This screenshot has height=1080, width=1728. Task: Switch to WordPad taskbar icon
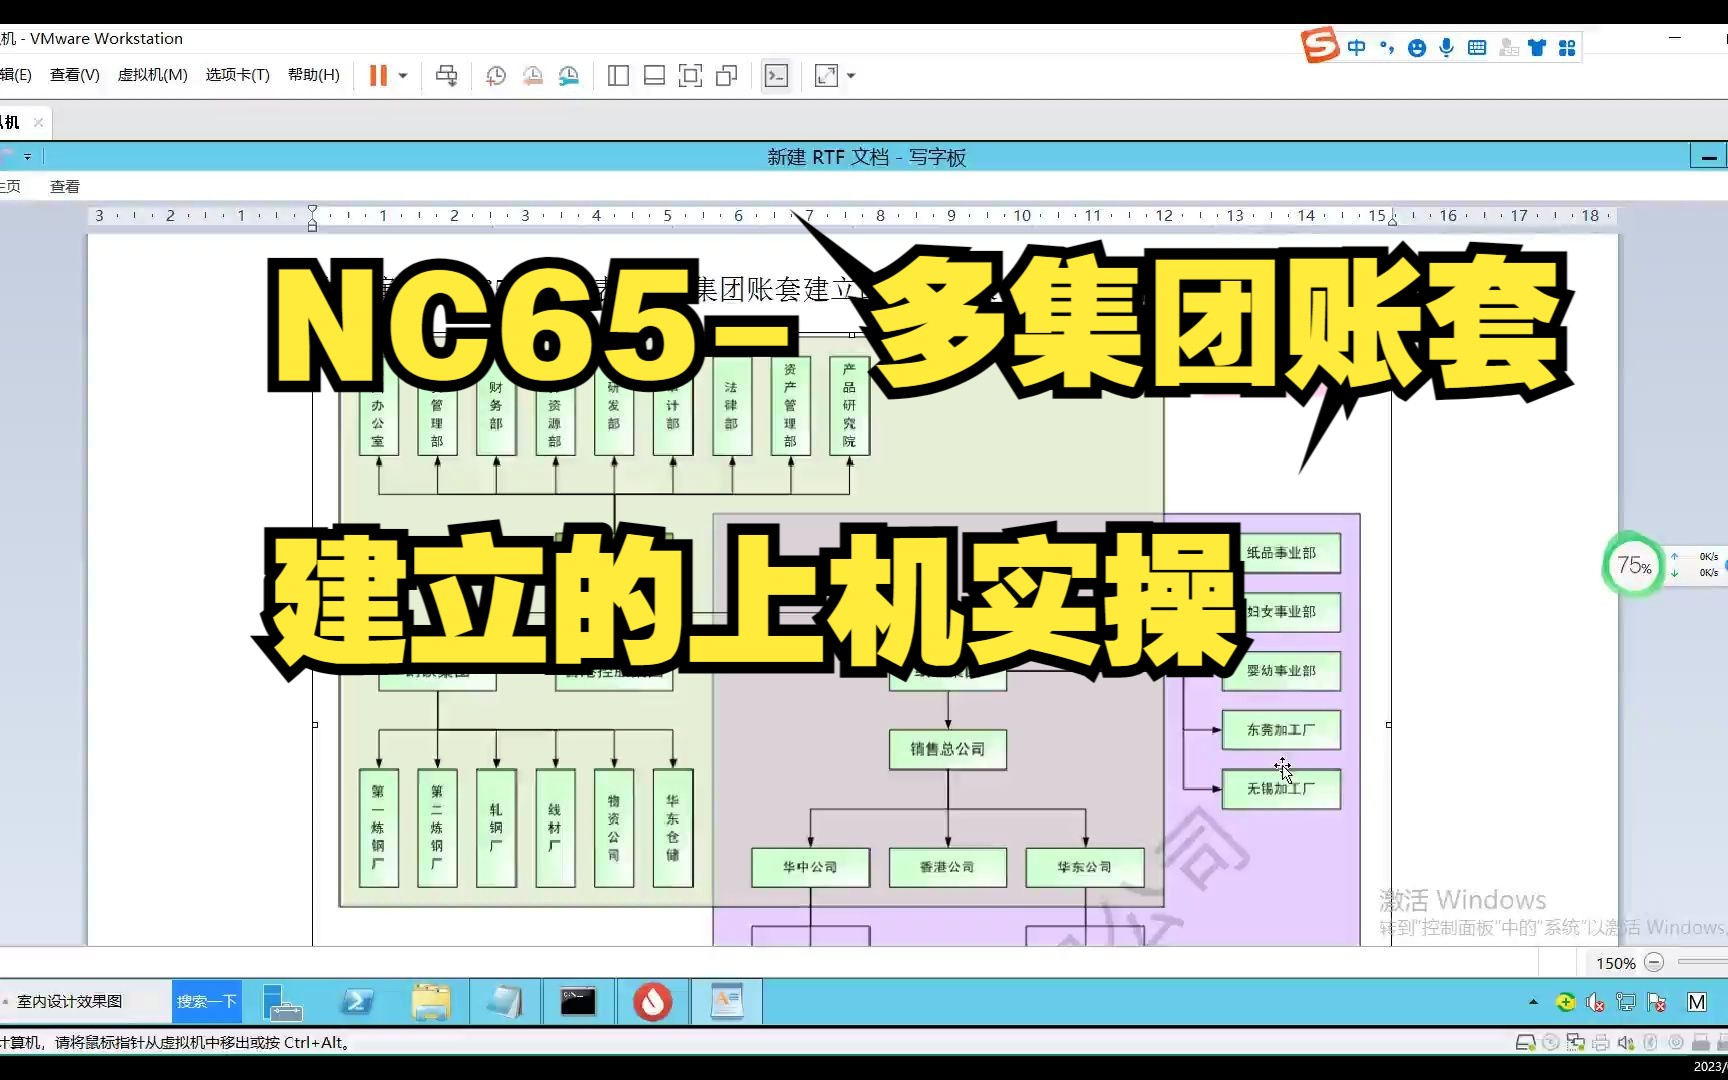(x=727, y=1001)
